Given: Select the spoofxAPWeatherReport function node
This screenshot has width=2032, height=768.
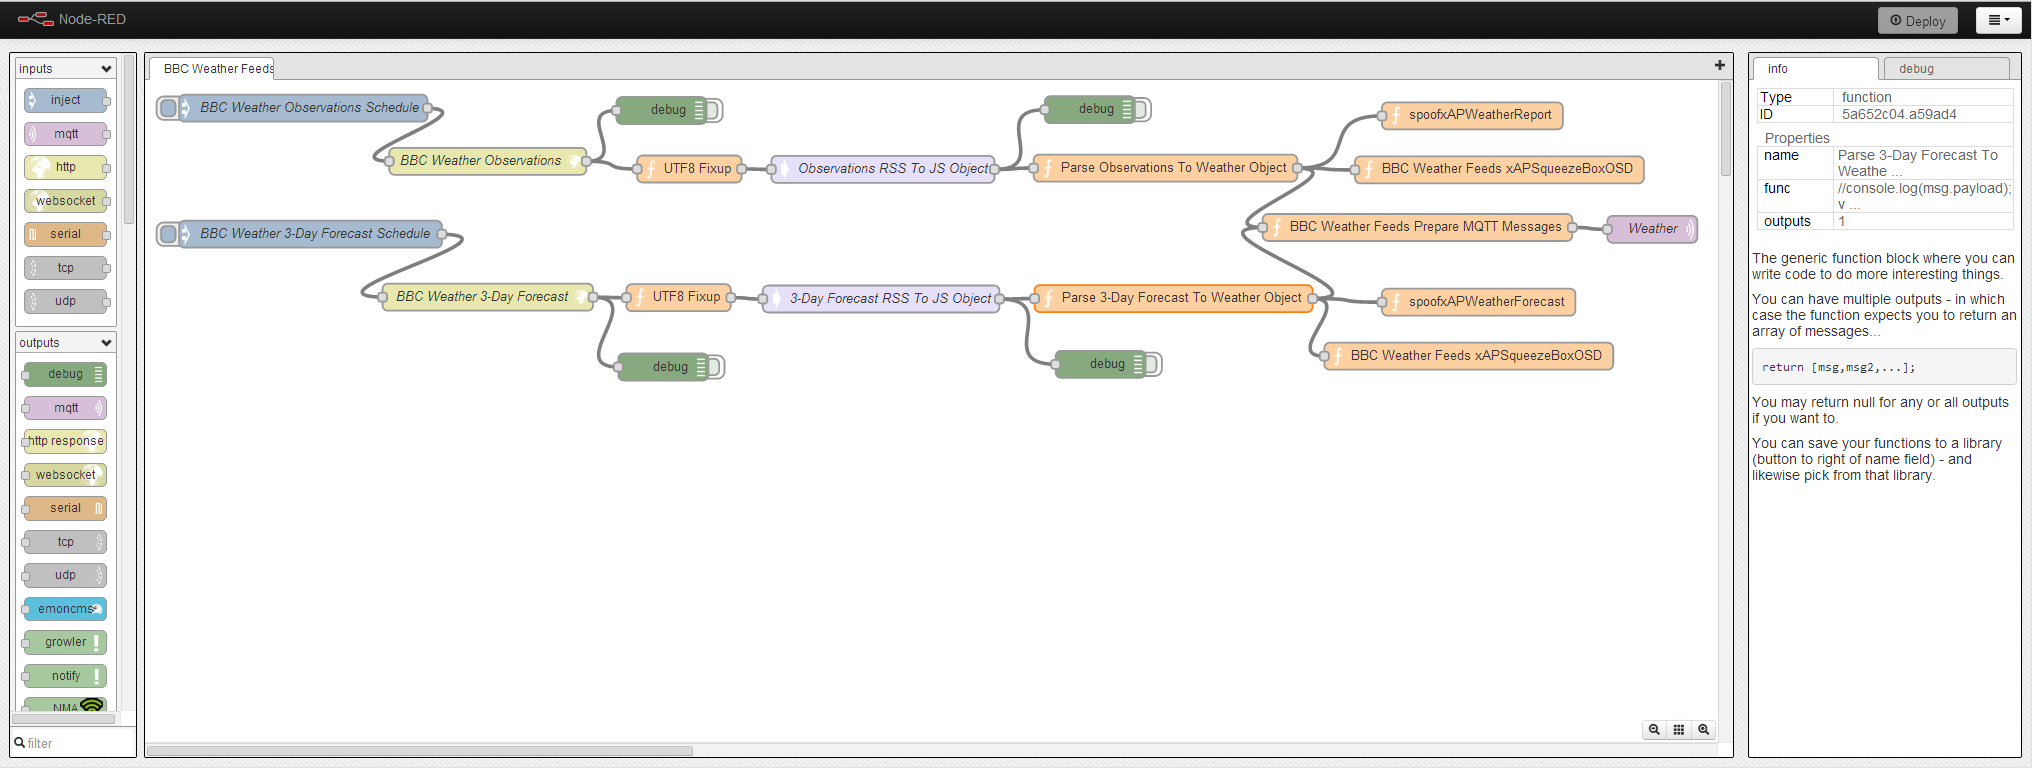Looking at the screenshot, I should point(1472,115).
